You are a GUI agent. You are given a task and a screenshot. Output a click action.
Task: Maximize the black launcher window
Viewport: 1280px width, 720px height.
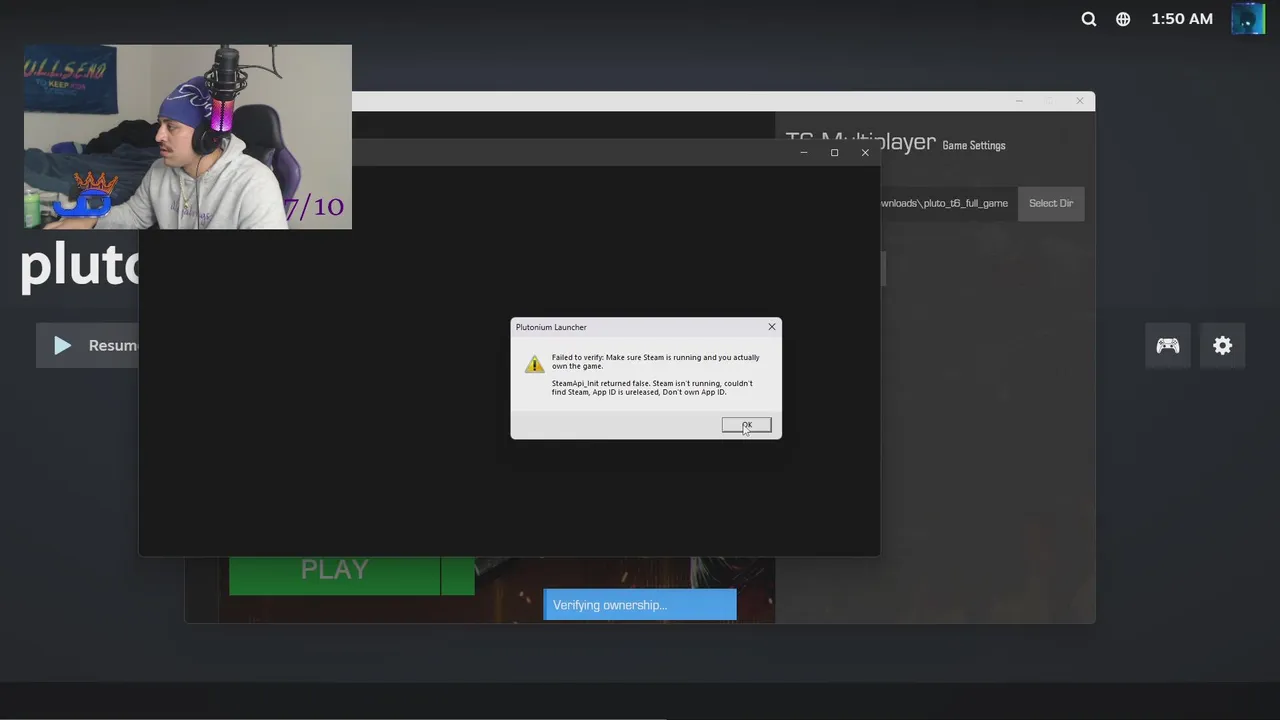(834, 153)
